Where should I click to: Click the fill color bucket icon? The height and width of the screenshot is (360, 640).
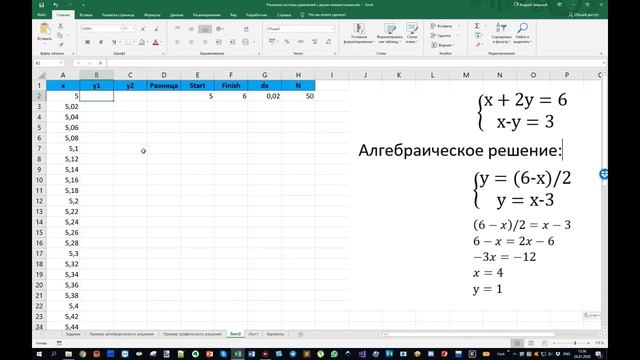tap(142, 42)
